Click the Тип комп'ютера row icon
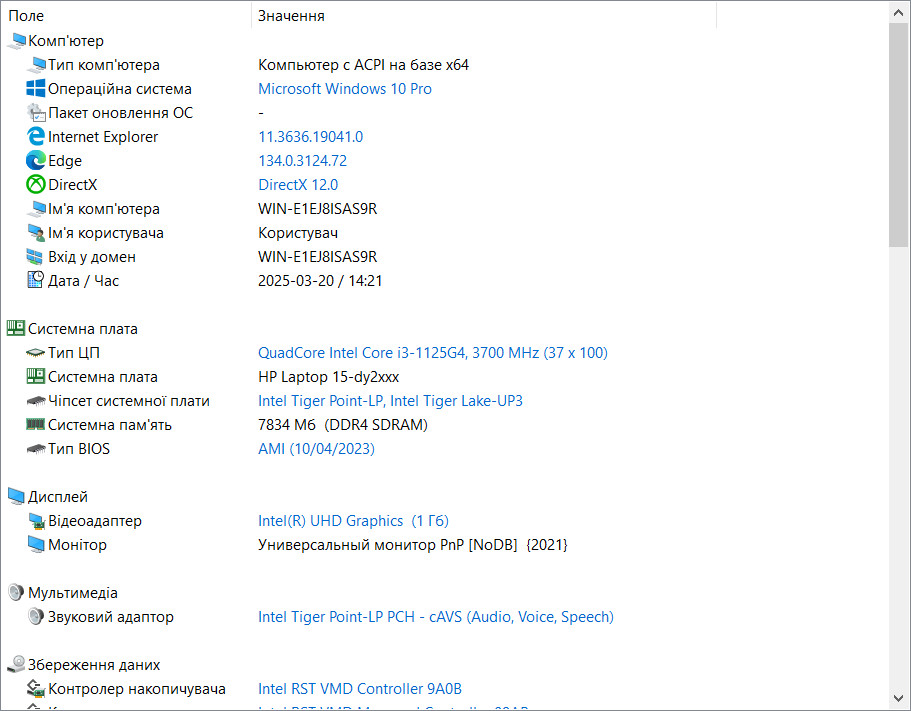This screenshot has height=711, width=911. pos(36,64)
